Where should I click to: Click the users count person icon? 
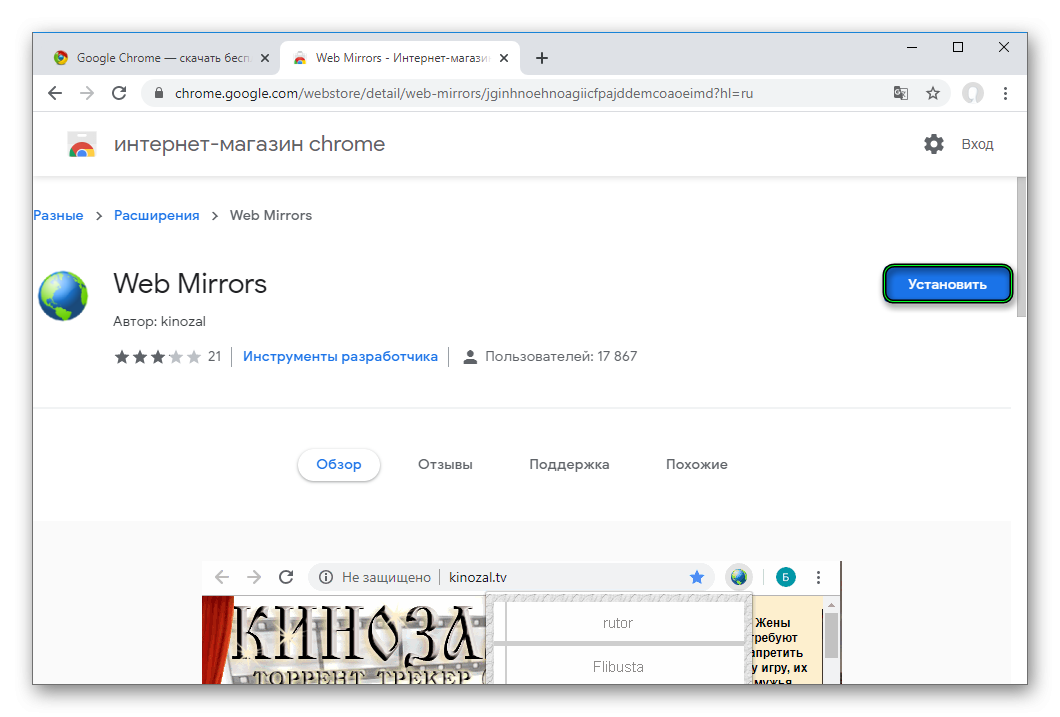470,357
